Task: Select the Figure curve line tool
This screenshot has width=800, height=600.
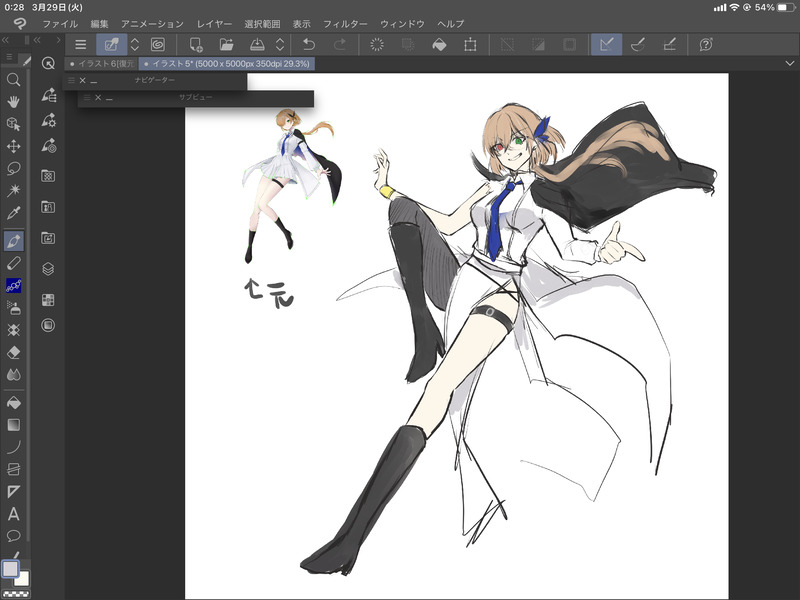Action: 13,447
